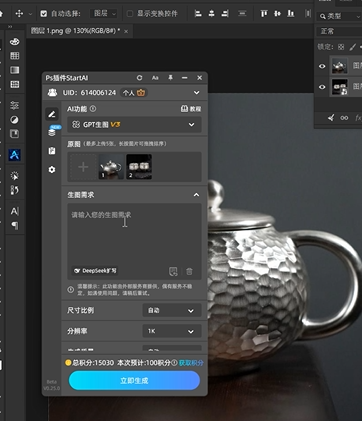Expand the collapsed panel dock arrows
The image size is (362, 421).
[10, 27]
